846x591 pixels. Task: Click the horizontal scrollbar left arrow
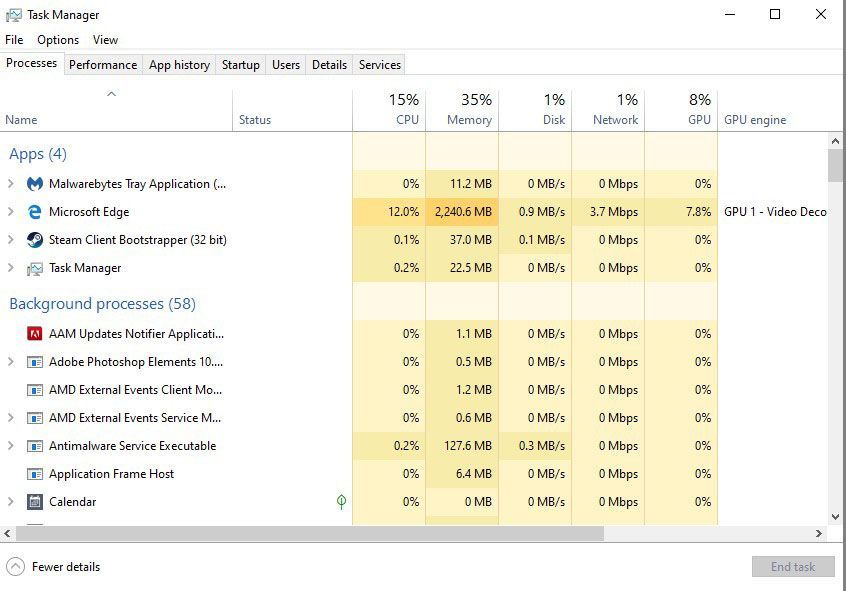7,534
